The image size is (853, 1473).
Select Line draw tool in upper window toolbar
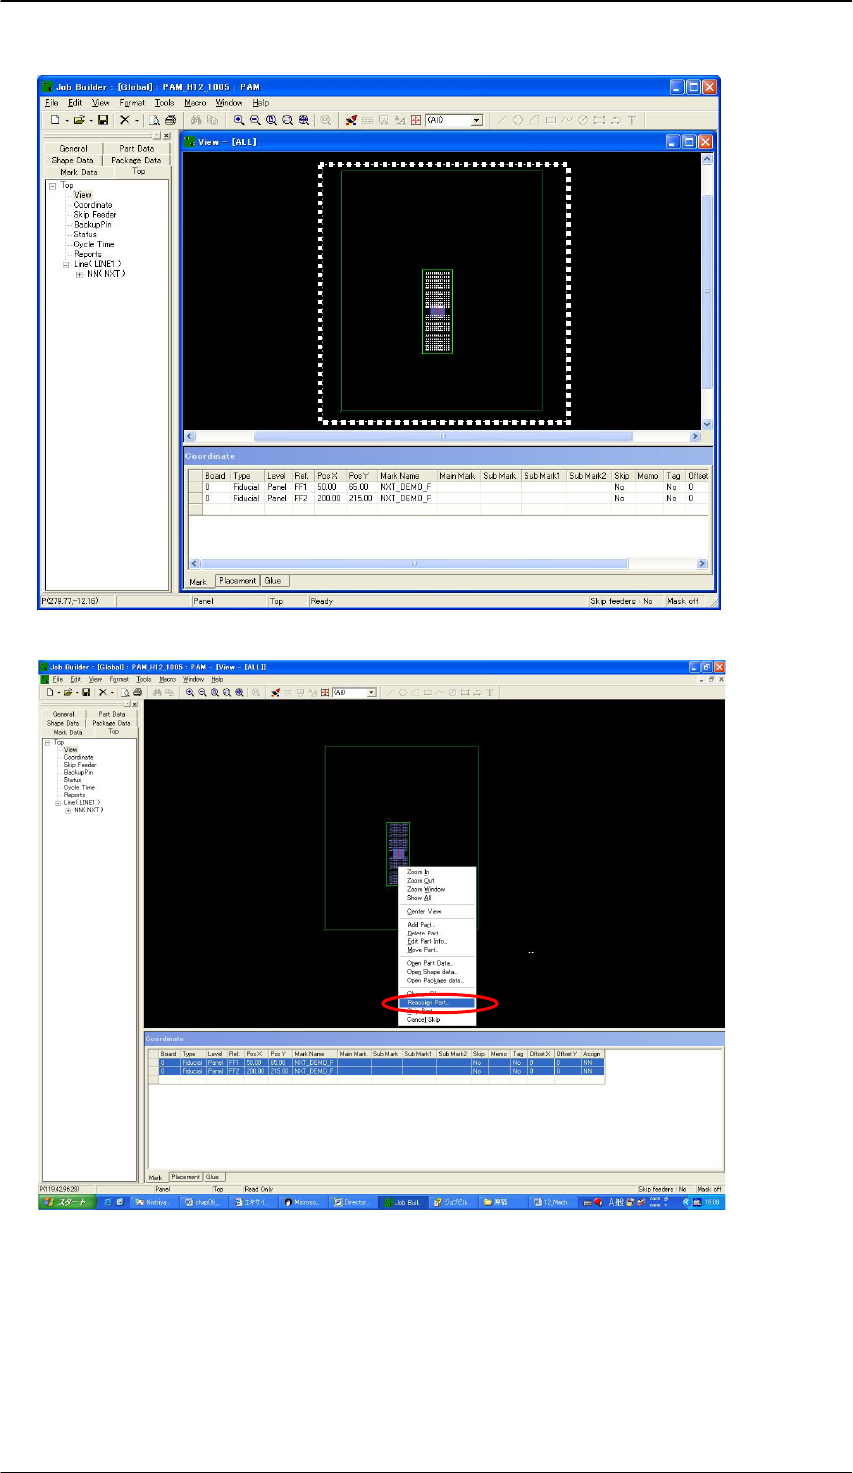[x=501, y=120]
